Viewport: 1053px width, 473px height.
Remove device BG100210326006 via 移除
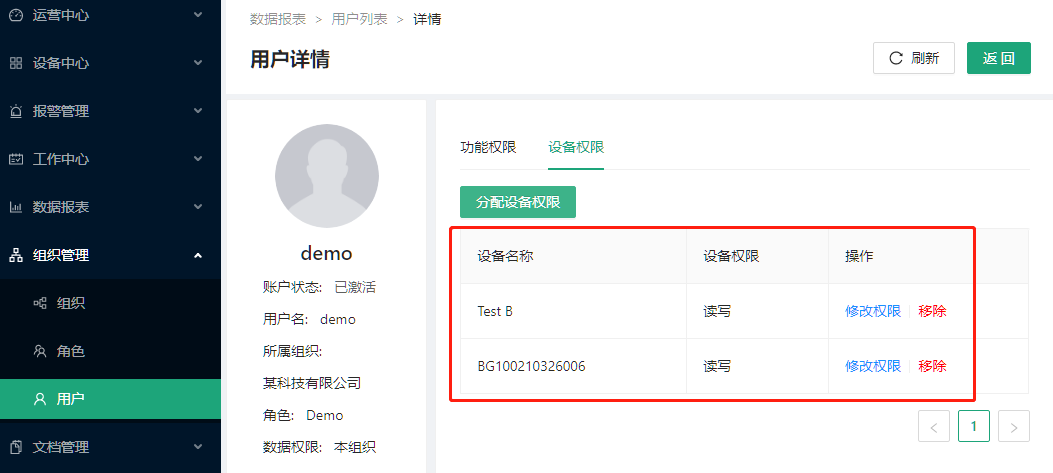point(932,366)
